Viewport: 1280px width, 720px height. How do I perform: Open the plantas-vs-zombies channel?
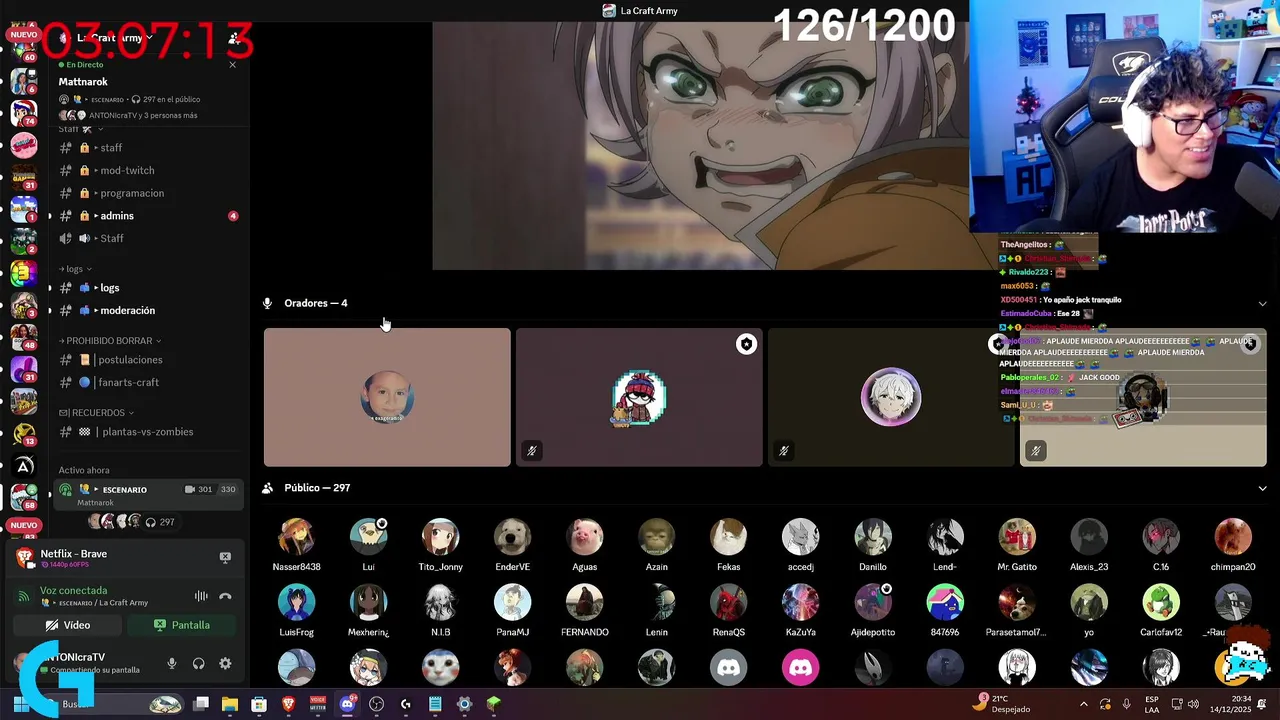[x=148, y=432]
